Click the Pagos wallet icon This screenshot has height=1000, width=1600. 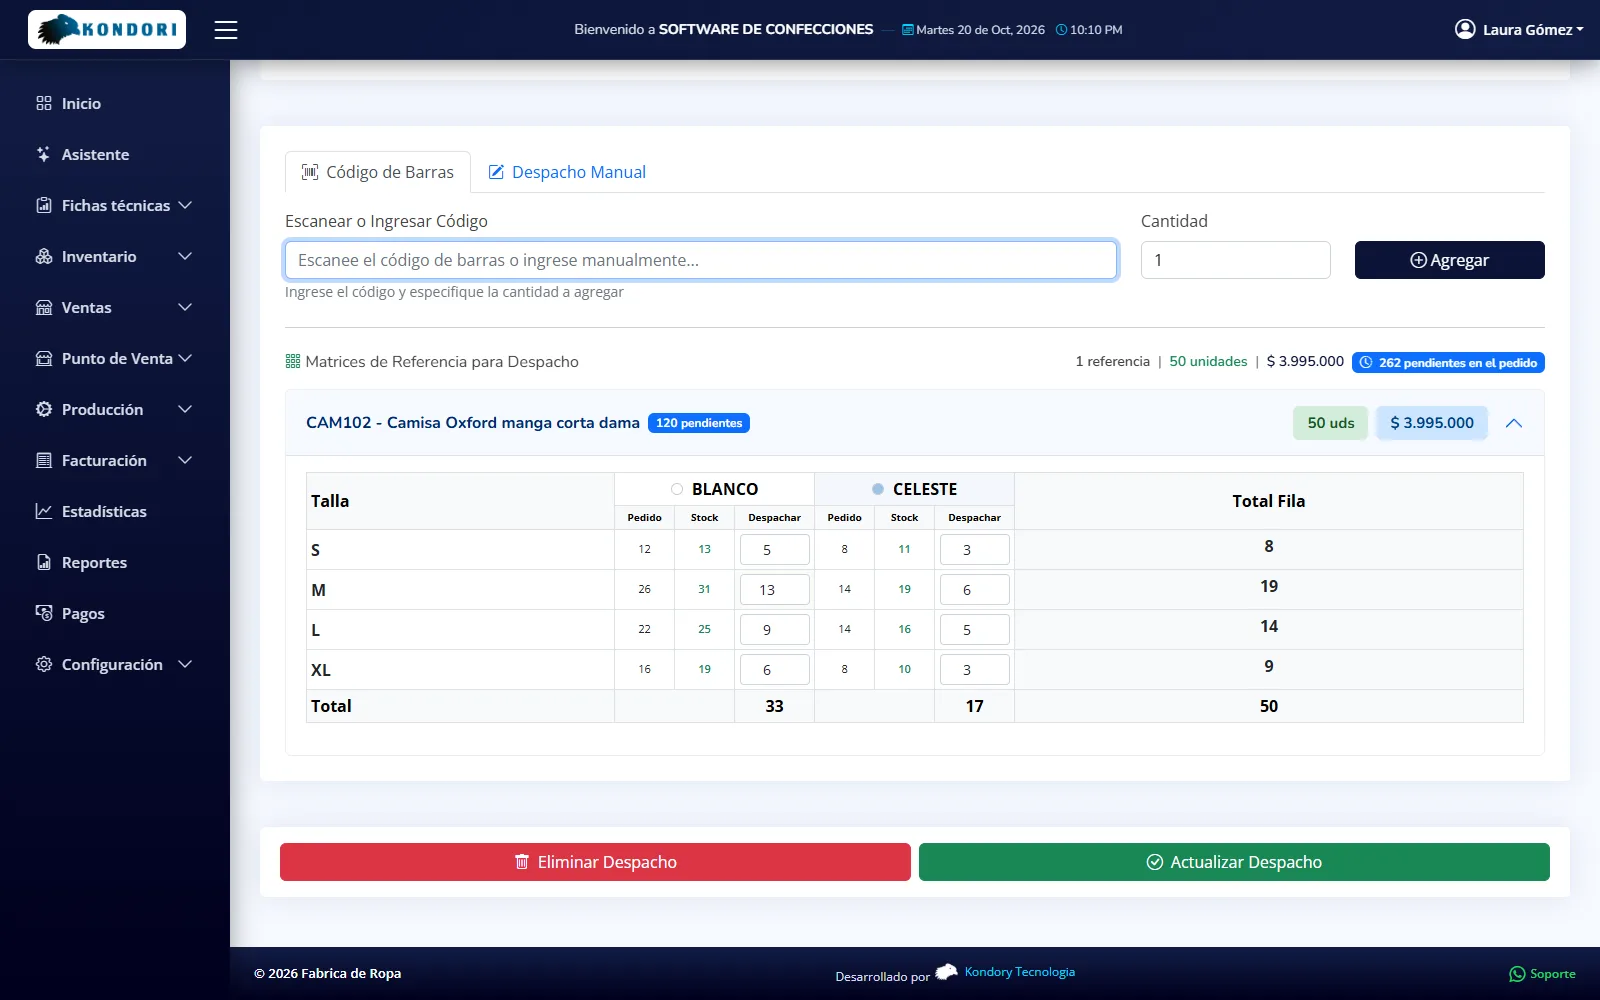[x=44, y=613]
